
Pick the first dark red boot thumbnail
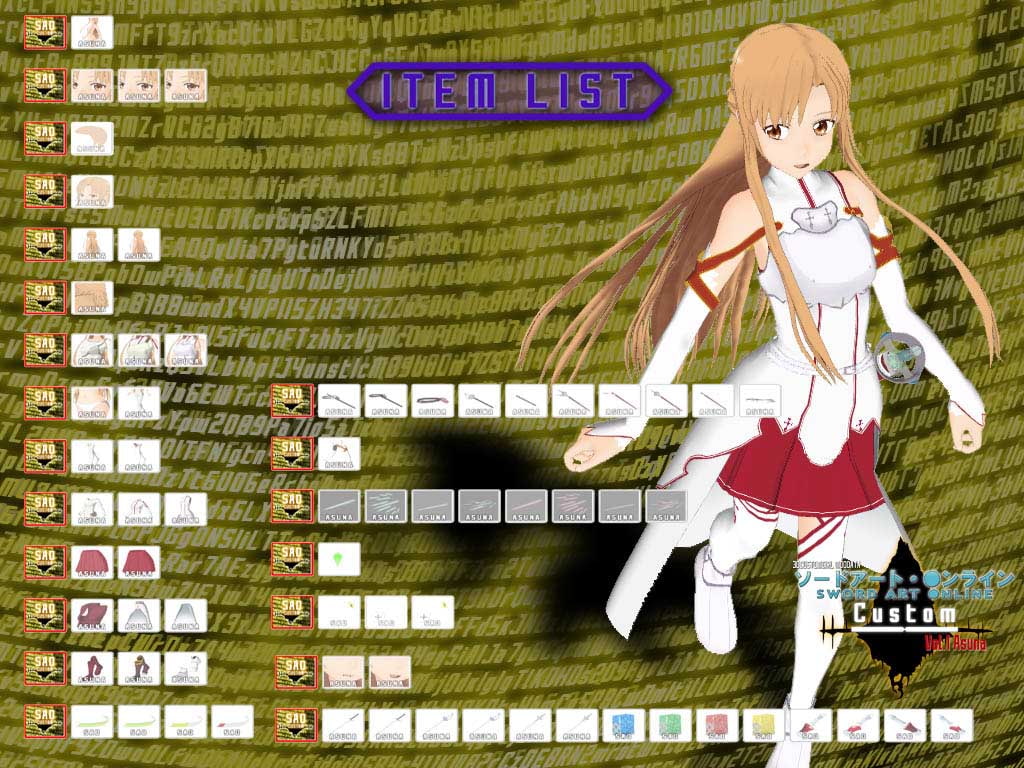pos(92,668)
